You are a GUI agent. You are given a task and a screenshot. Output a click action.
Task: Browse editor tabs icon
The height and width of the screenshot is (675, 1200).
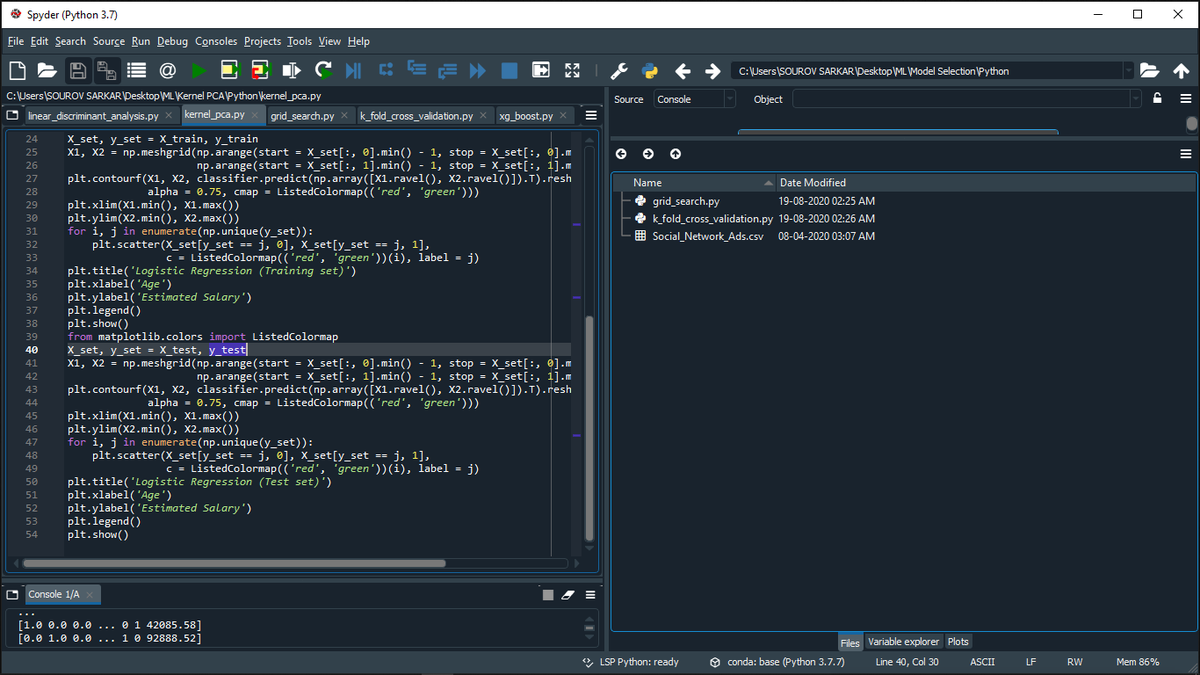[x=13, y=116]
